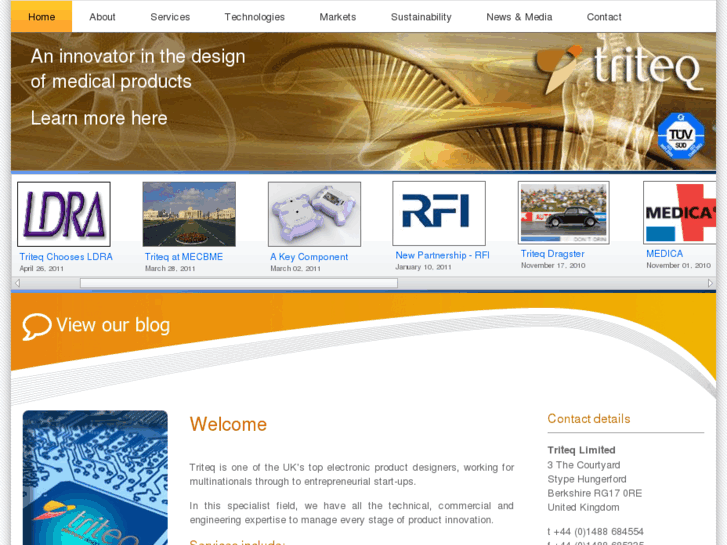Open the LDRA logo thumbnail

64,214
